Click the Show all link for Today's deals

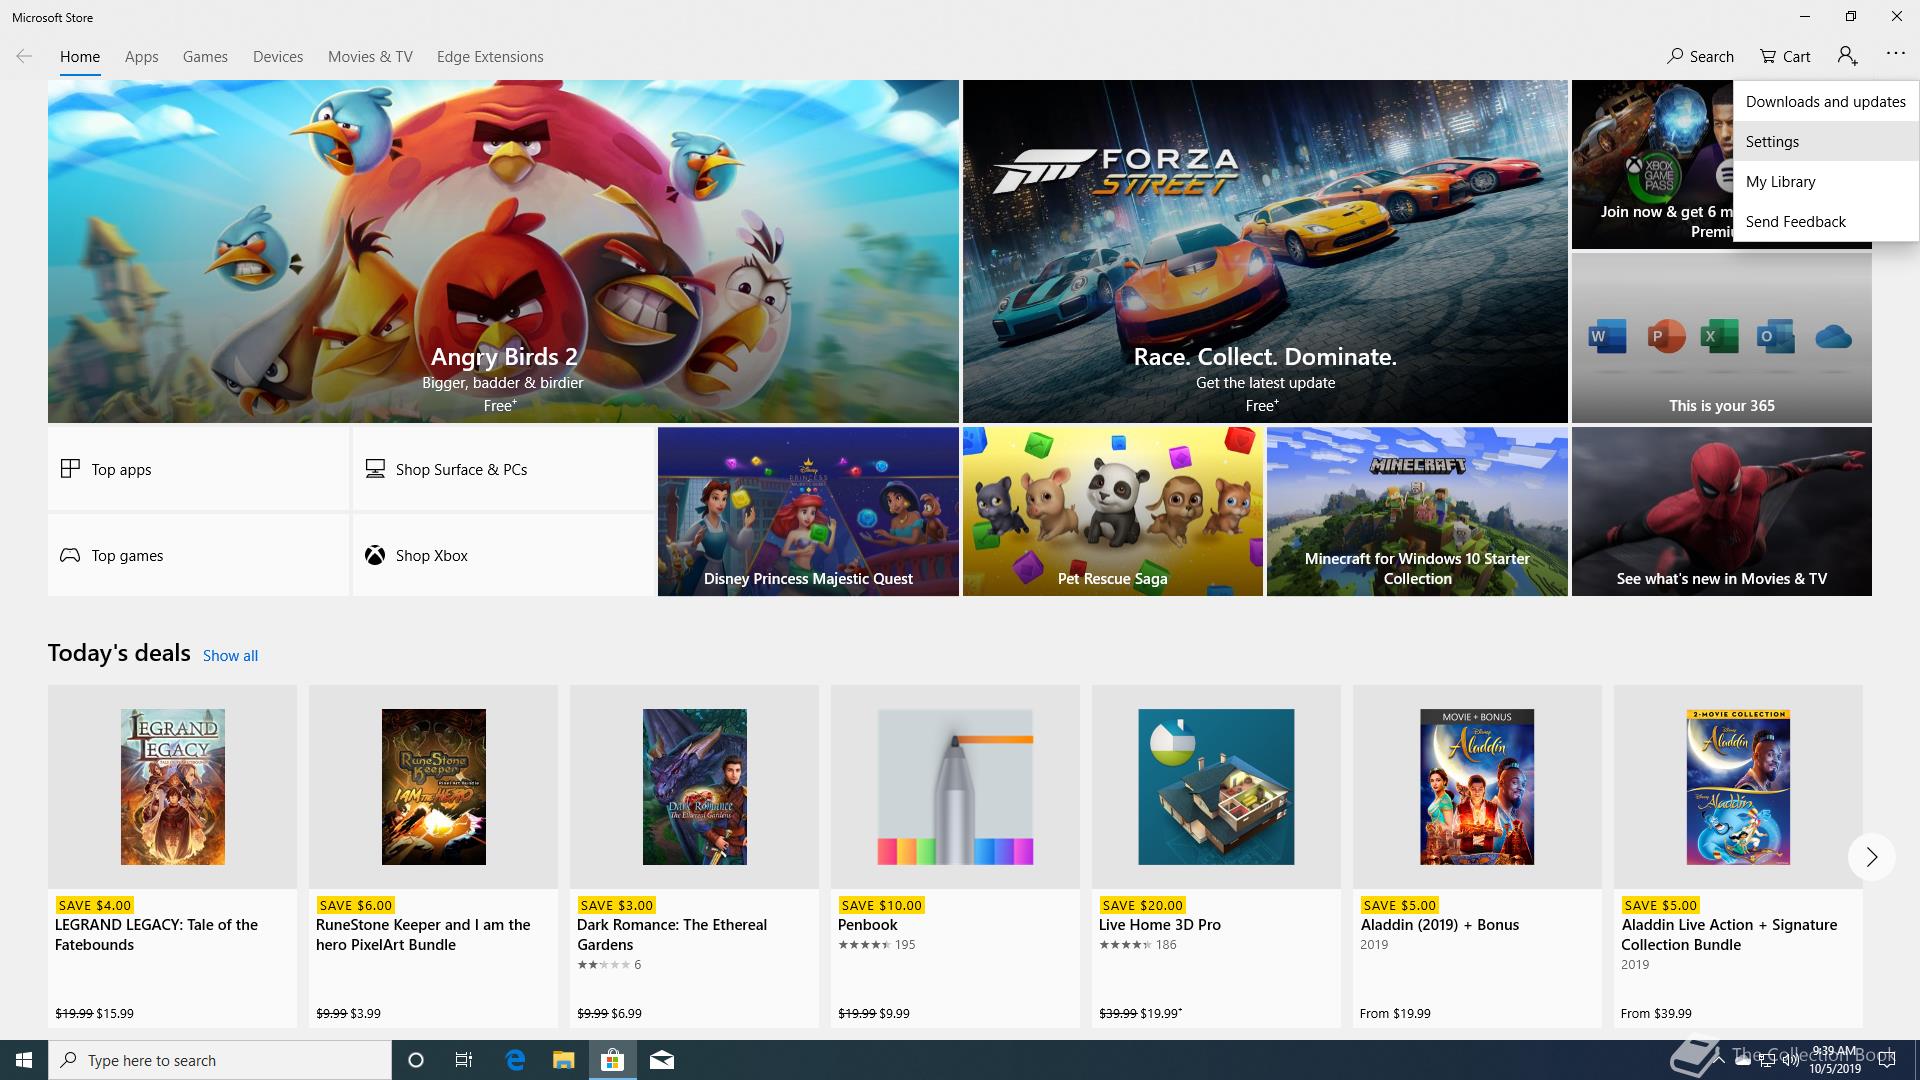click(230, 656)
